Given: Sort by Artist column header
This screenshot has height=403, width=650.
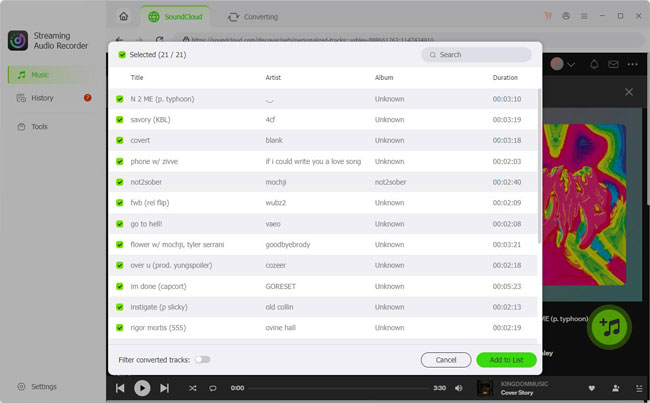Looking at the screenshot, I should coord(273,78).
